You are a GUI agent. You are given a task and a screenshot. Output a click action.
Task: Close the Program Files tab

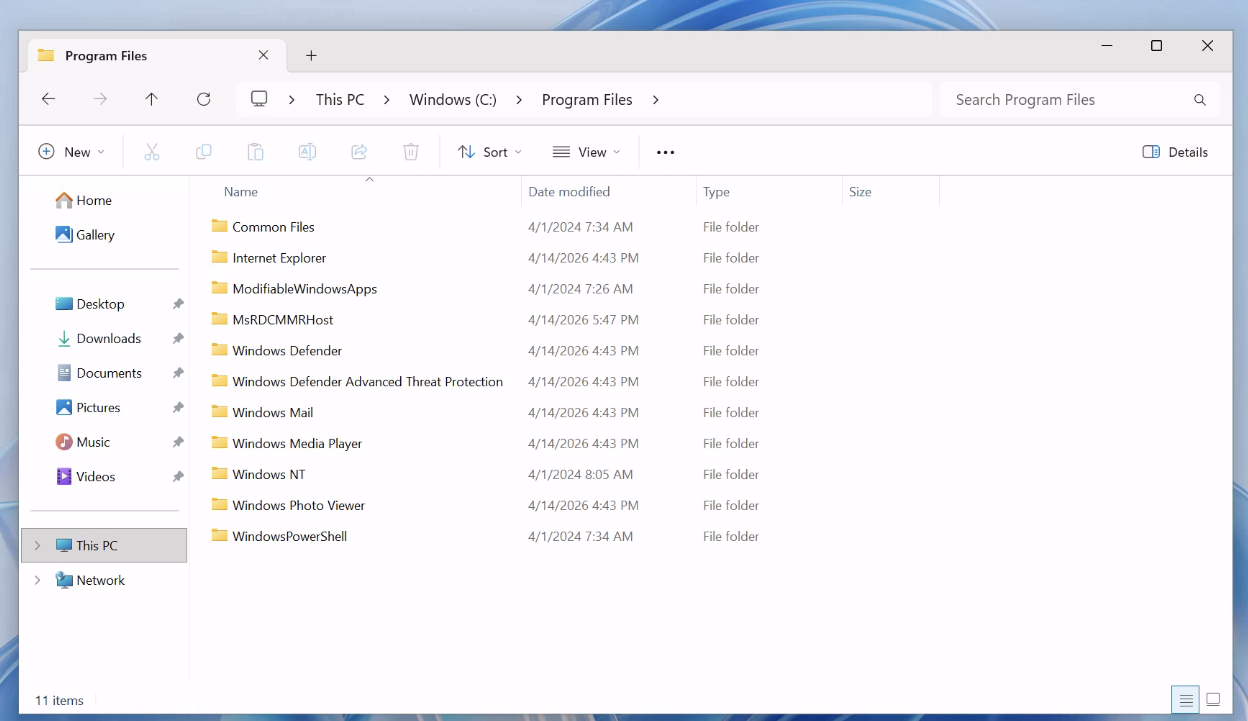[x=264, y=56]
